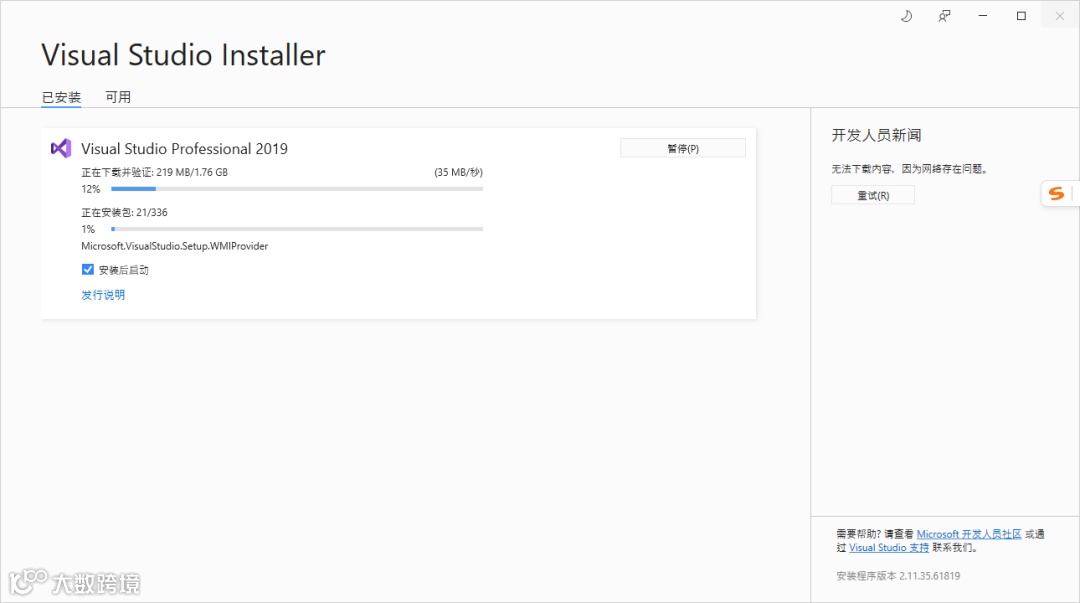Viewport: 1080px width, 603px height.
Task: Click the feedback icon in title bar
Action: pyautogui.click(x=944, y=16)
